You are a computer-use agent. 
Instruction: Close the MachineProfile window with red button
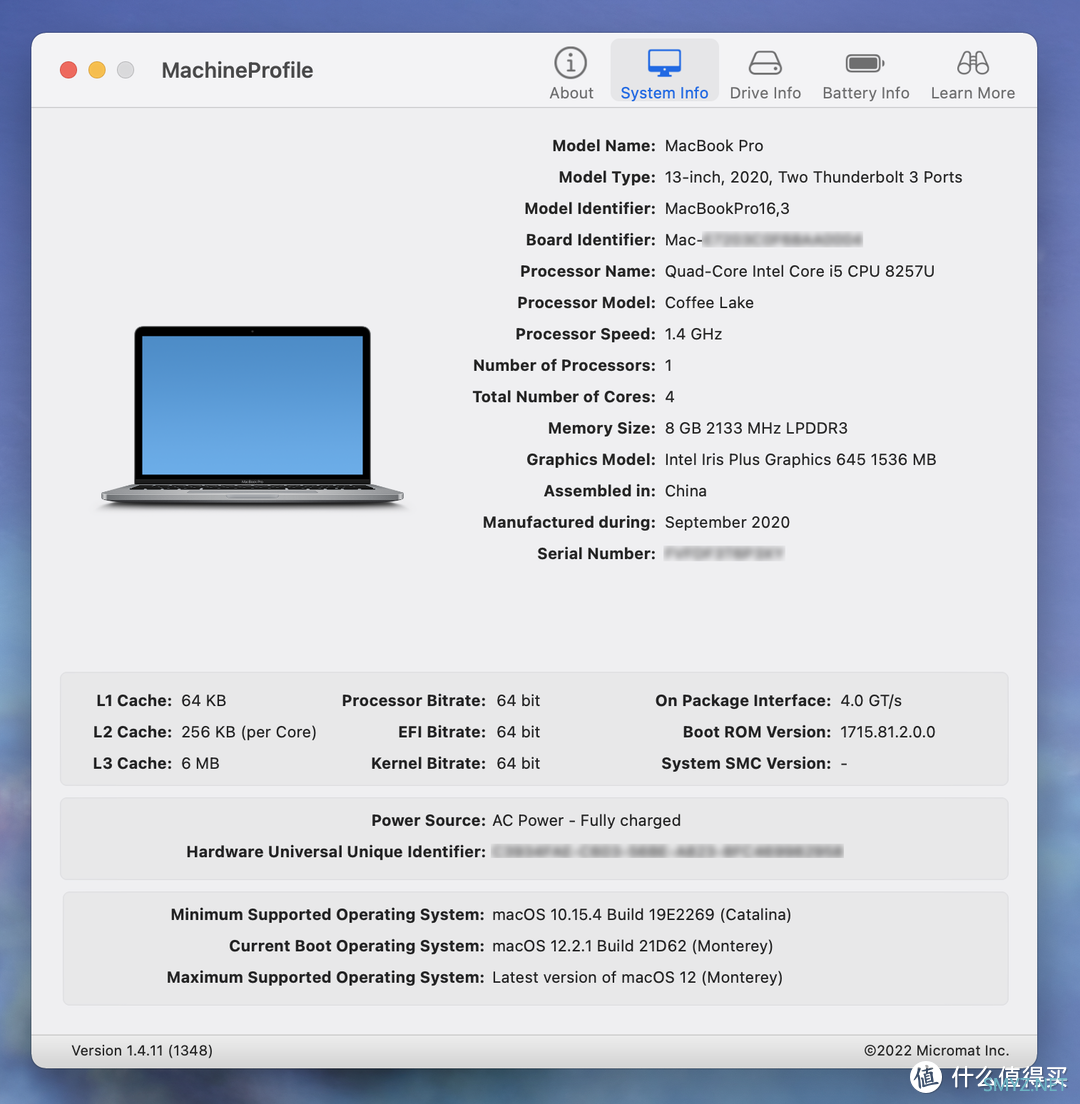[68, 70]
